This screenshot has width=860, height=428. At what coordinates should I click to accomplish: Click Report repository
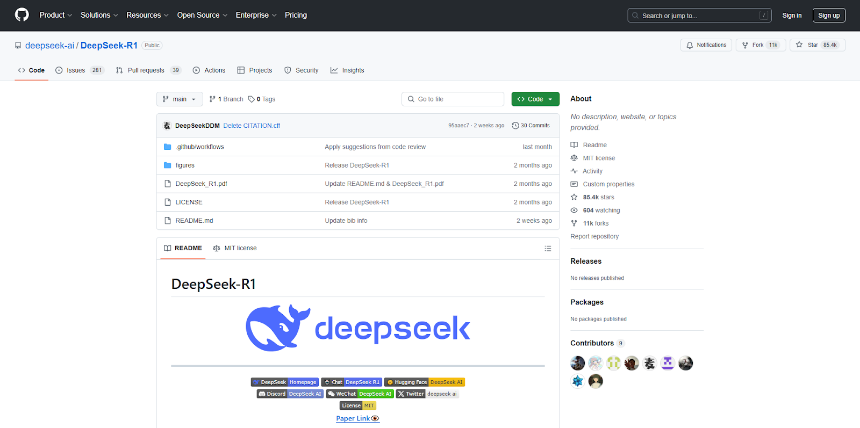[x=595, y=236]
